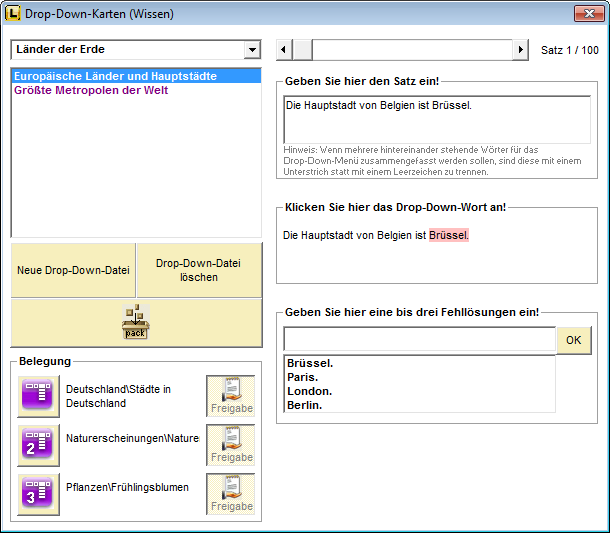Click purple slot 3 assignment icon
Viewport: 610px width, 533px height.
pyautogui.click(x=39, y=494)
